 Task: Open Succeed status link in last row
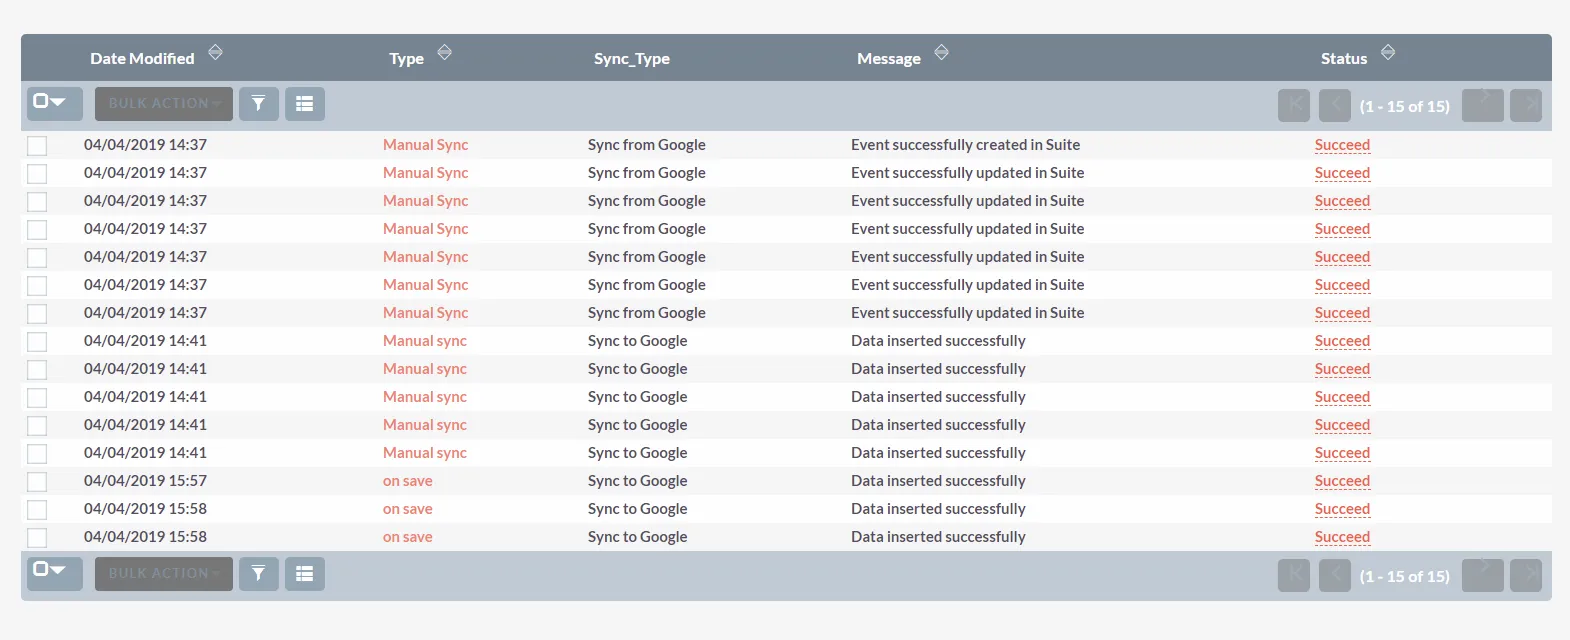click(1342, 537)
